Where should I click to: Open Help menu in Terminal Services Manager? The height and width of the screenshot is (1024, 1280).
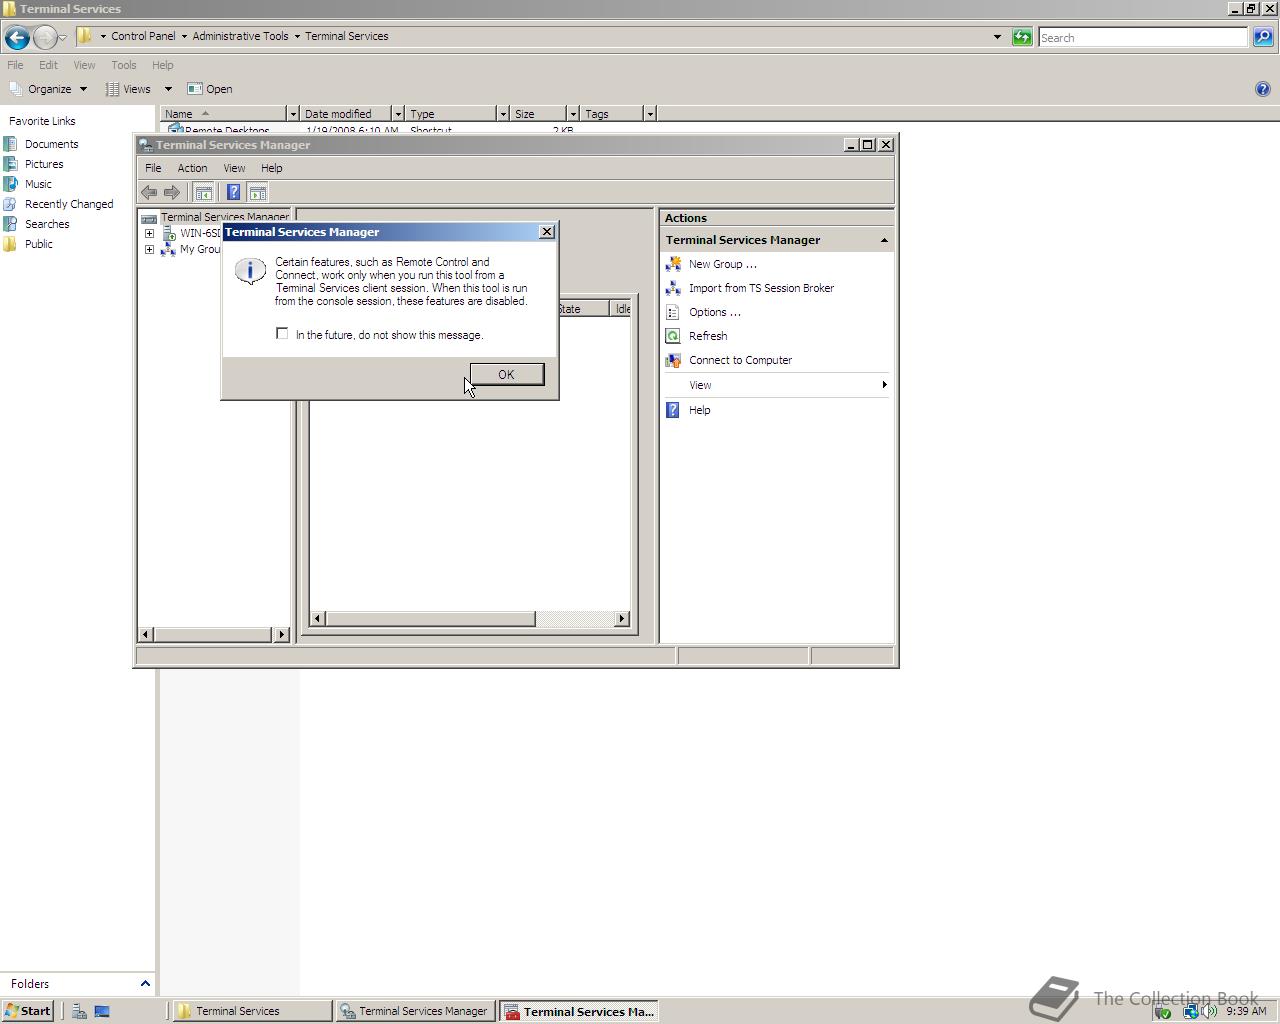tap(271, 168)
